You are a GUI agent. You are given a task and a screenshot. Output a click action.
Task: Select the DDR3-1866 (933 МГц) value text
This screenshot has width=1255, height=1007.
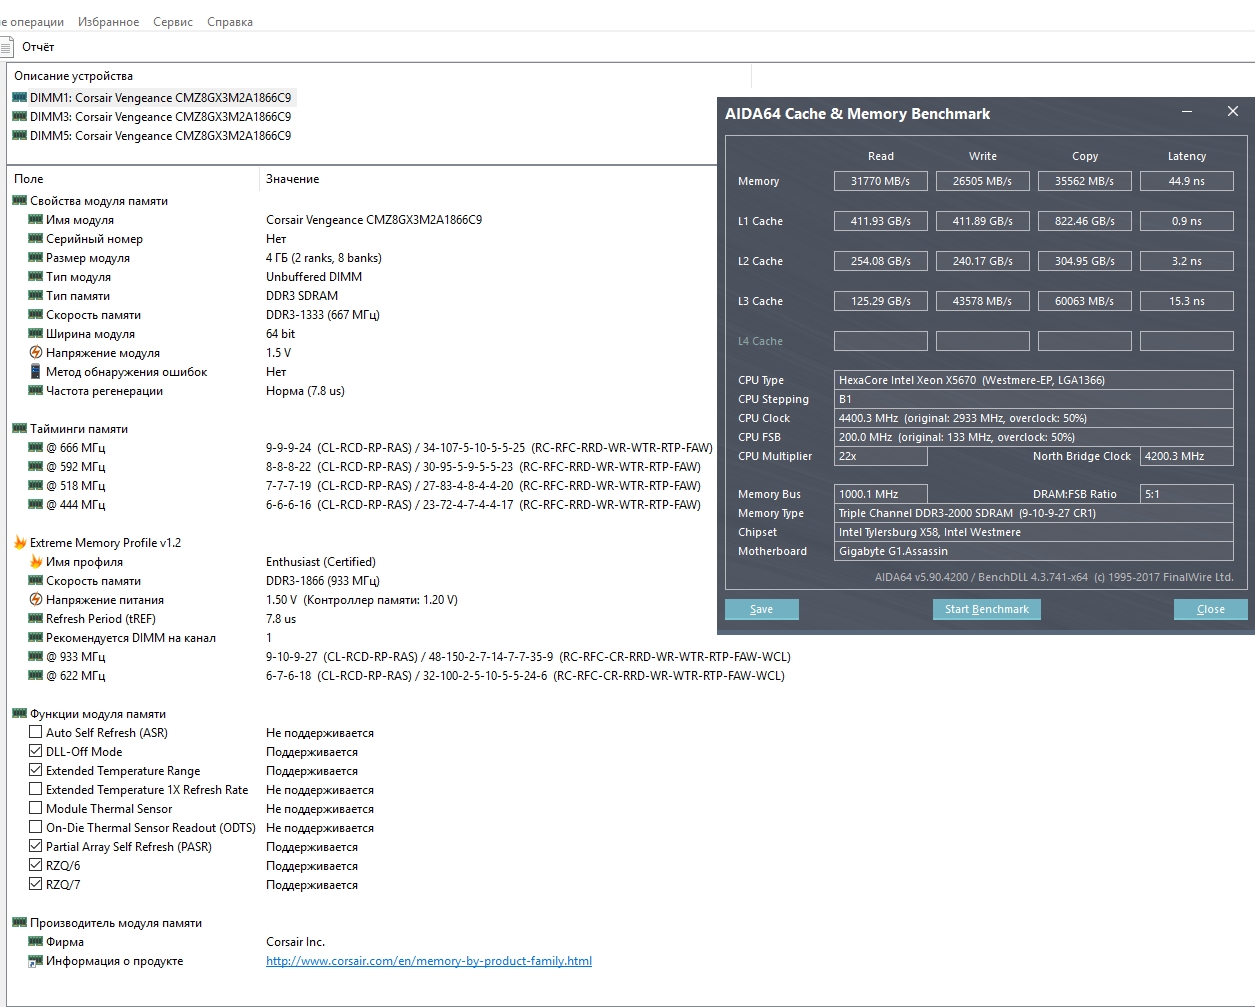323,581
